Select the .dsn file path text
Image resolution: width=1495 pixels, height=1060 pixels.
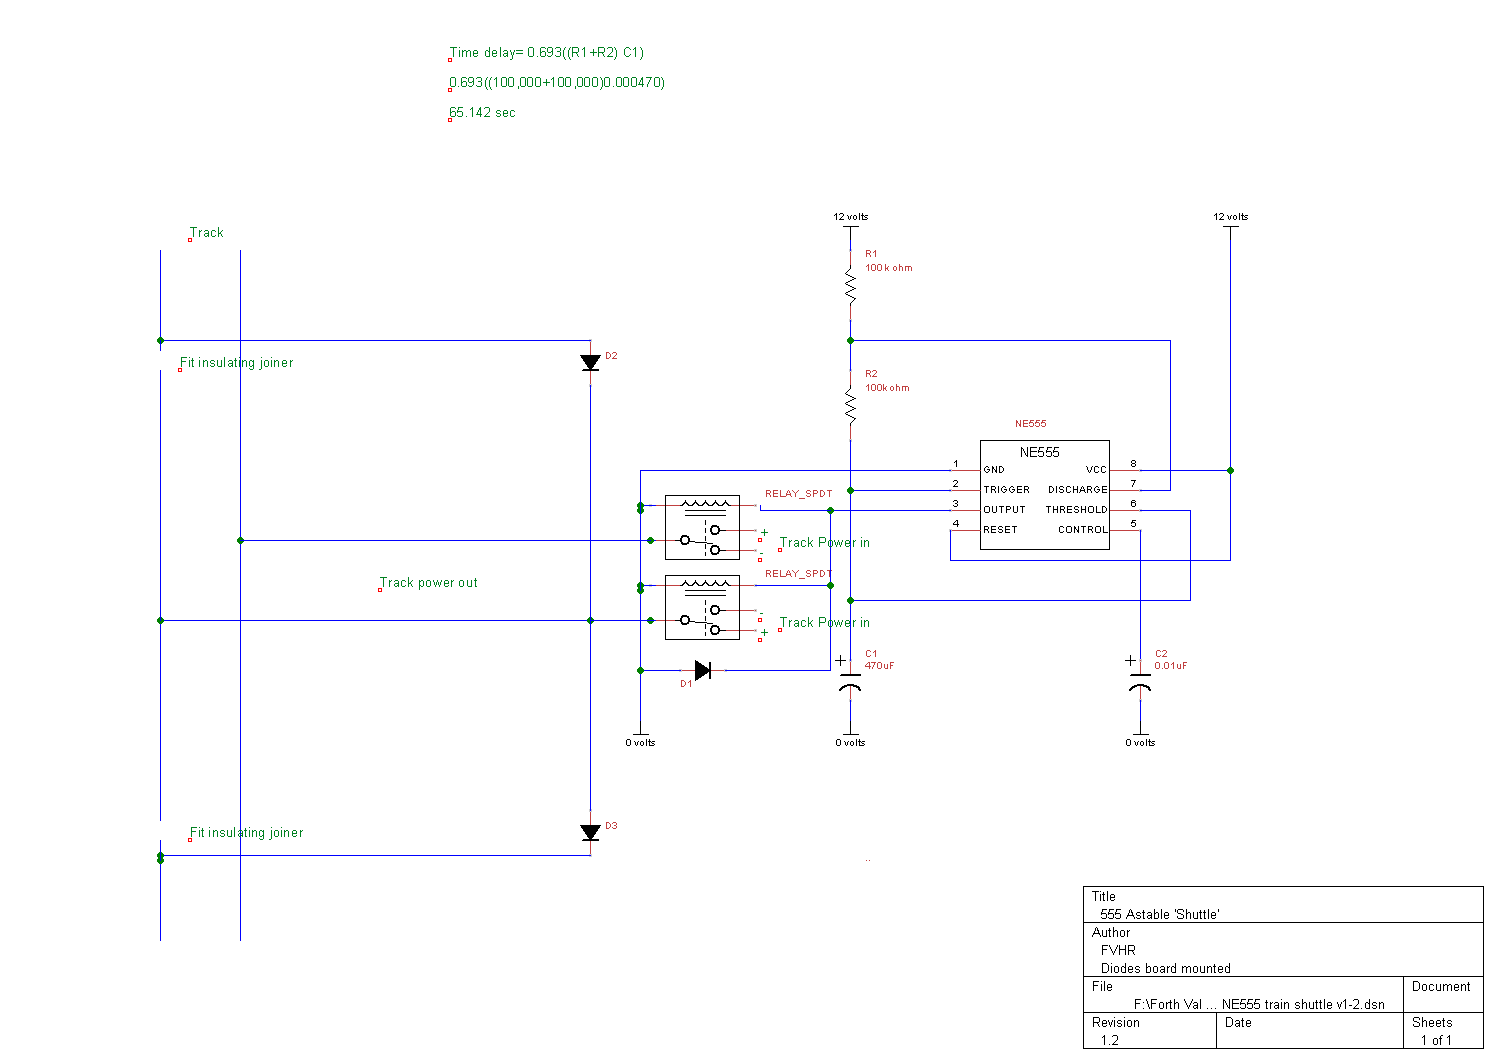1260,1004
